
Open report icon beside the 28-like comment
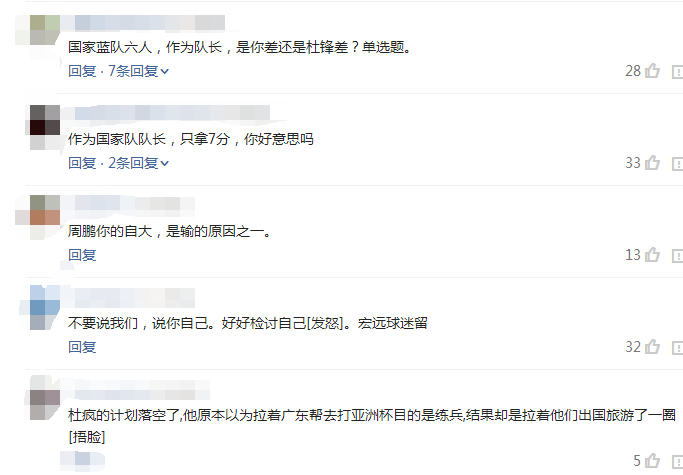pyautogui.click(x=677, y=71)
